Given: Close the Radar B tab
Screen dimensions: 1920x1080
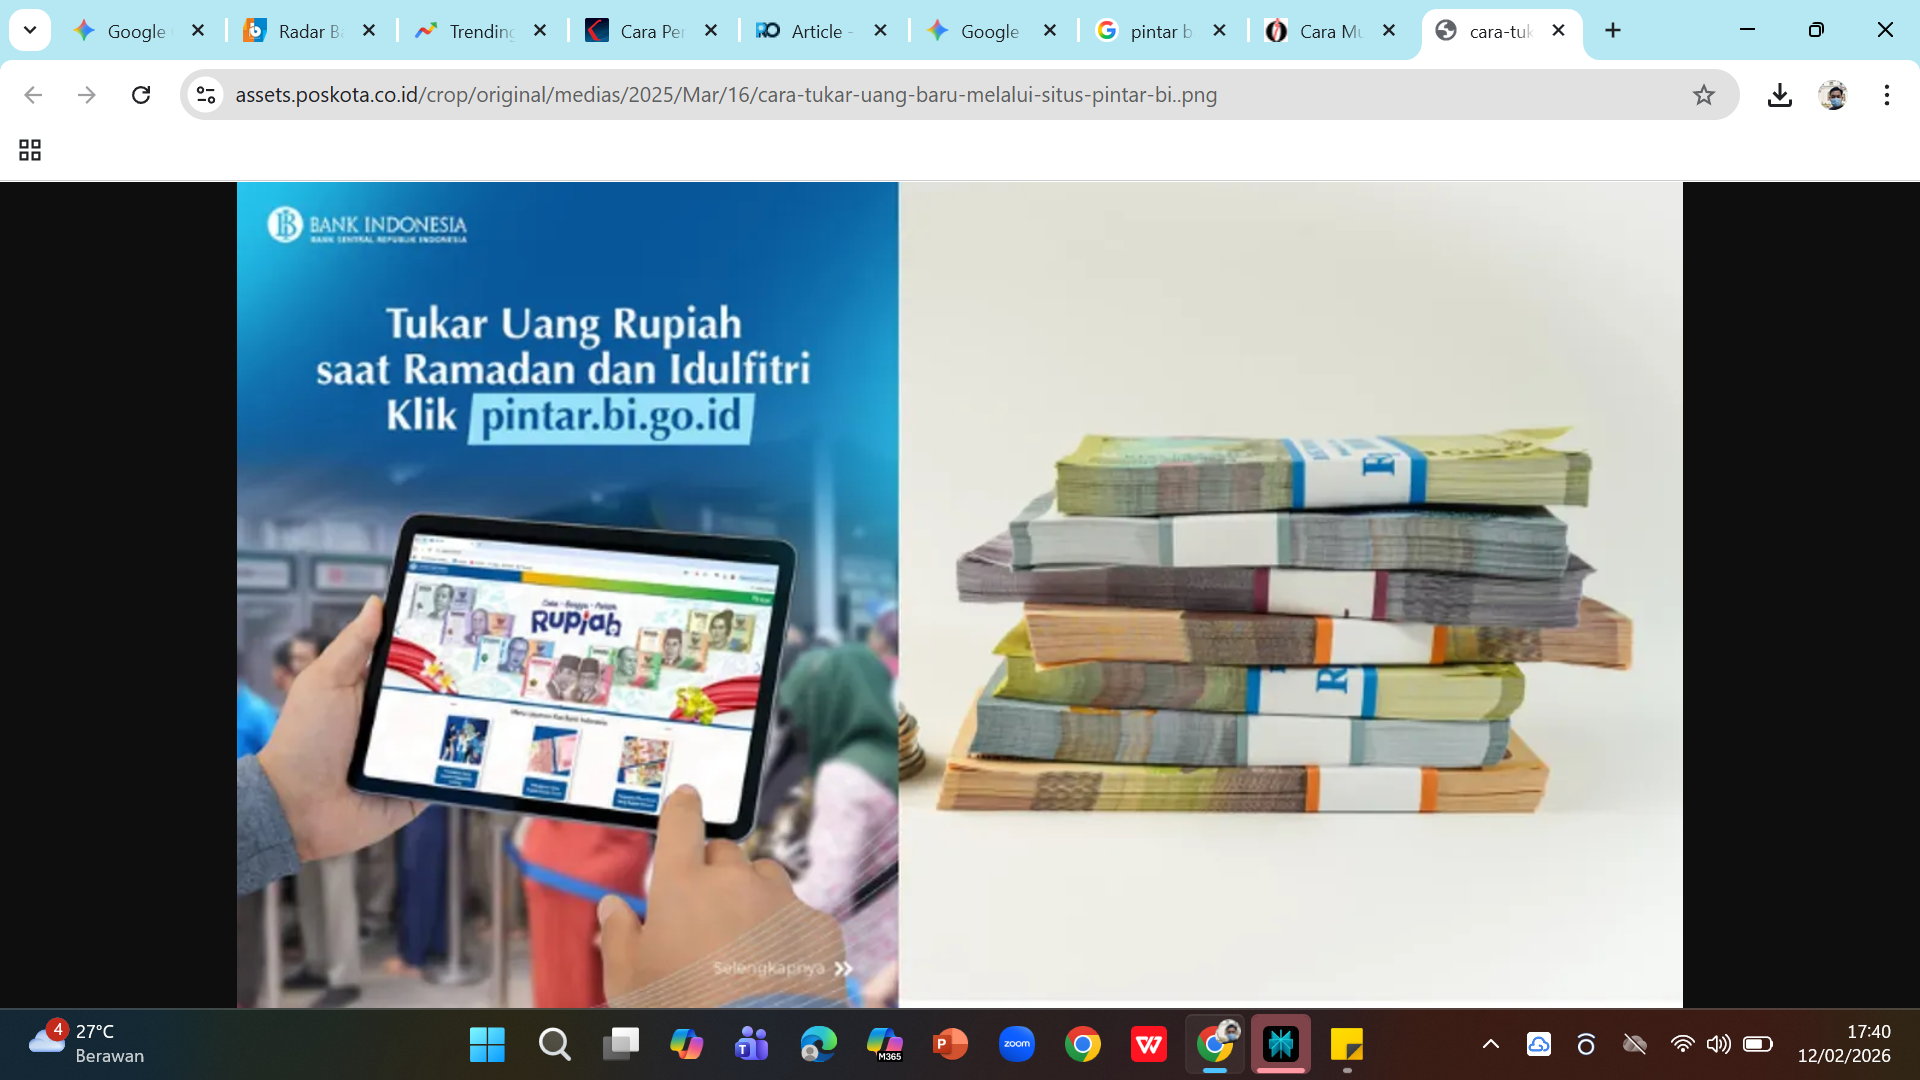Looking at the screenshot, I should 369,31.
